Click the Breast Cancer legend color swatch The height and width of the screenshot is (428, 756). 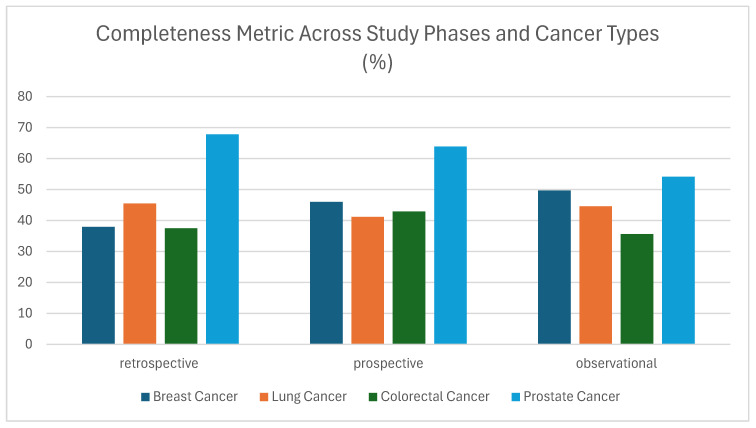click(x=145, y=397)
